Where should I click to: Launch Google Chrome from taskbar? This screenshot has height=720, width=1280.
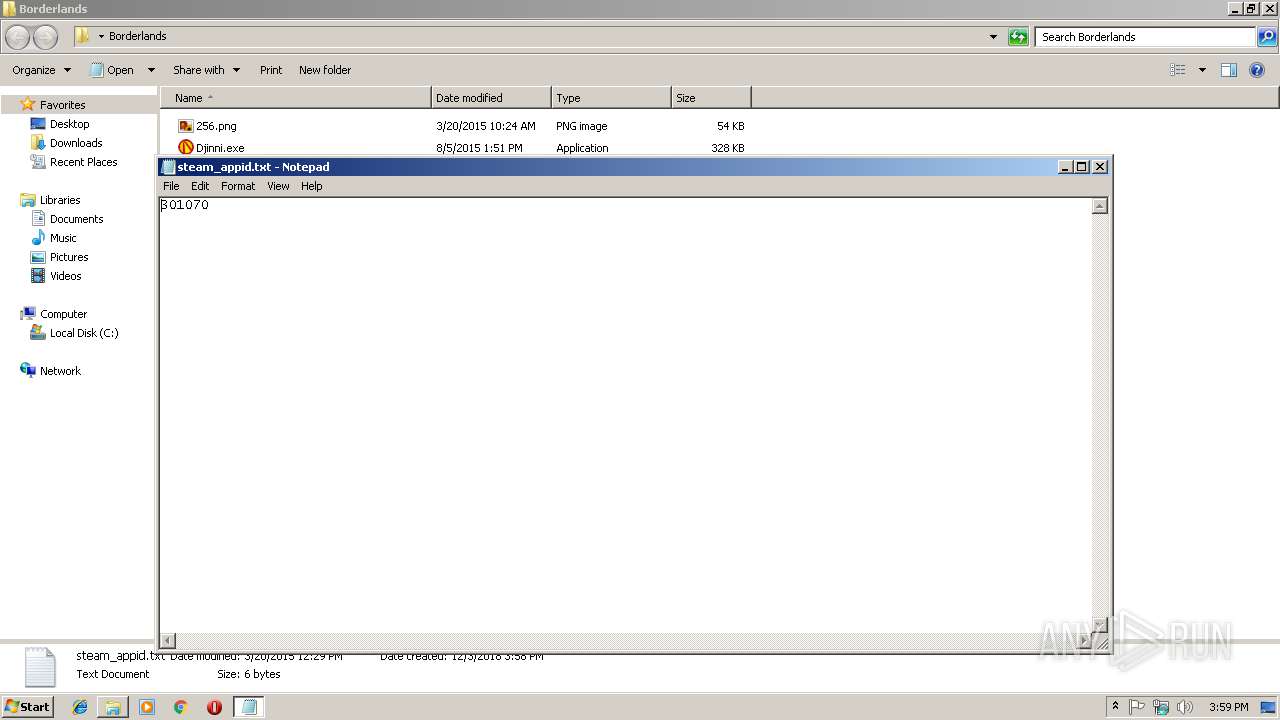coord(180,707)
